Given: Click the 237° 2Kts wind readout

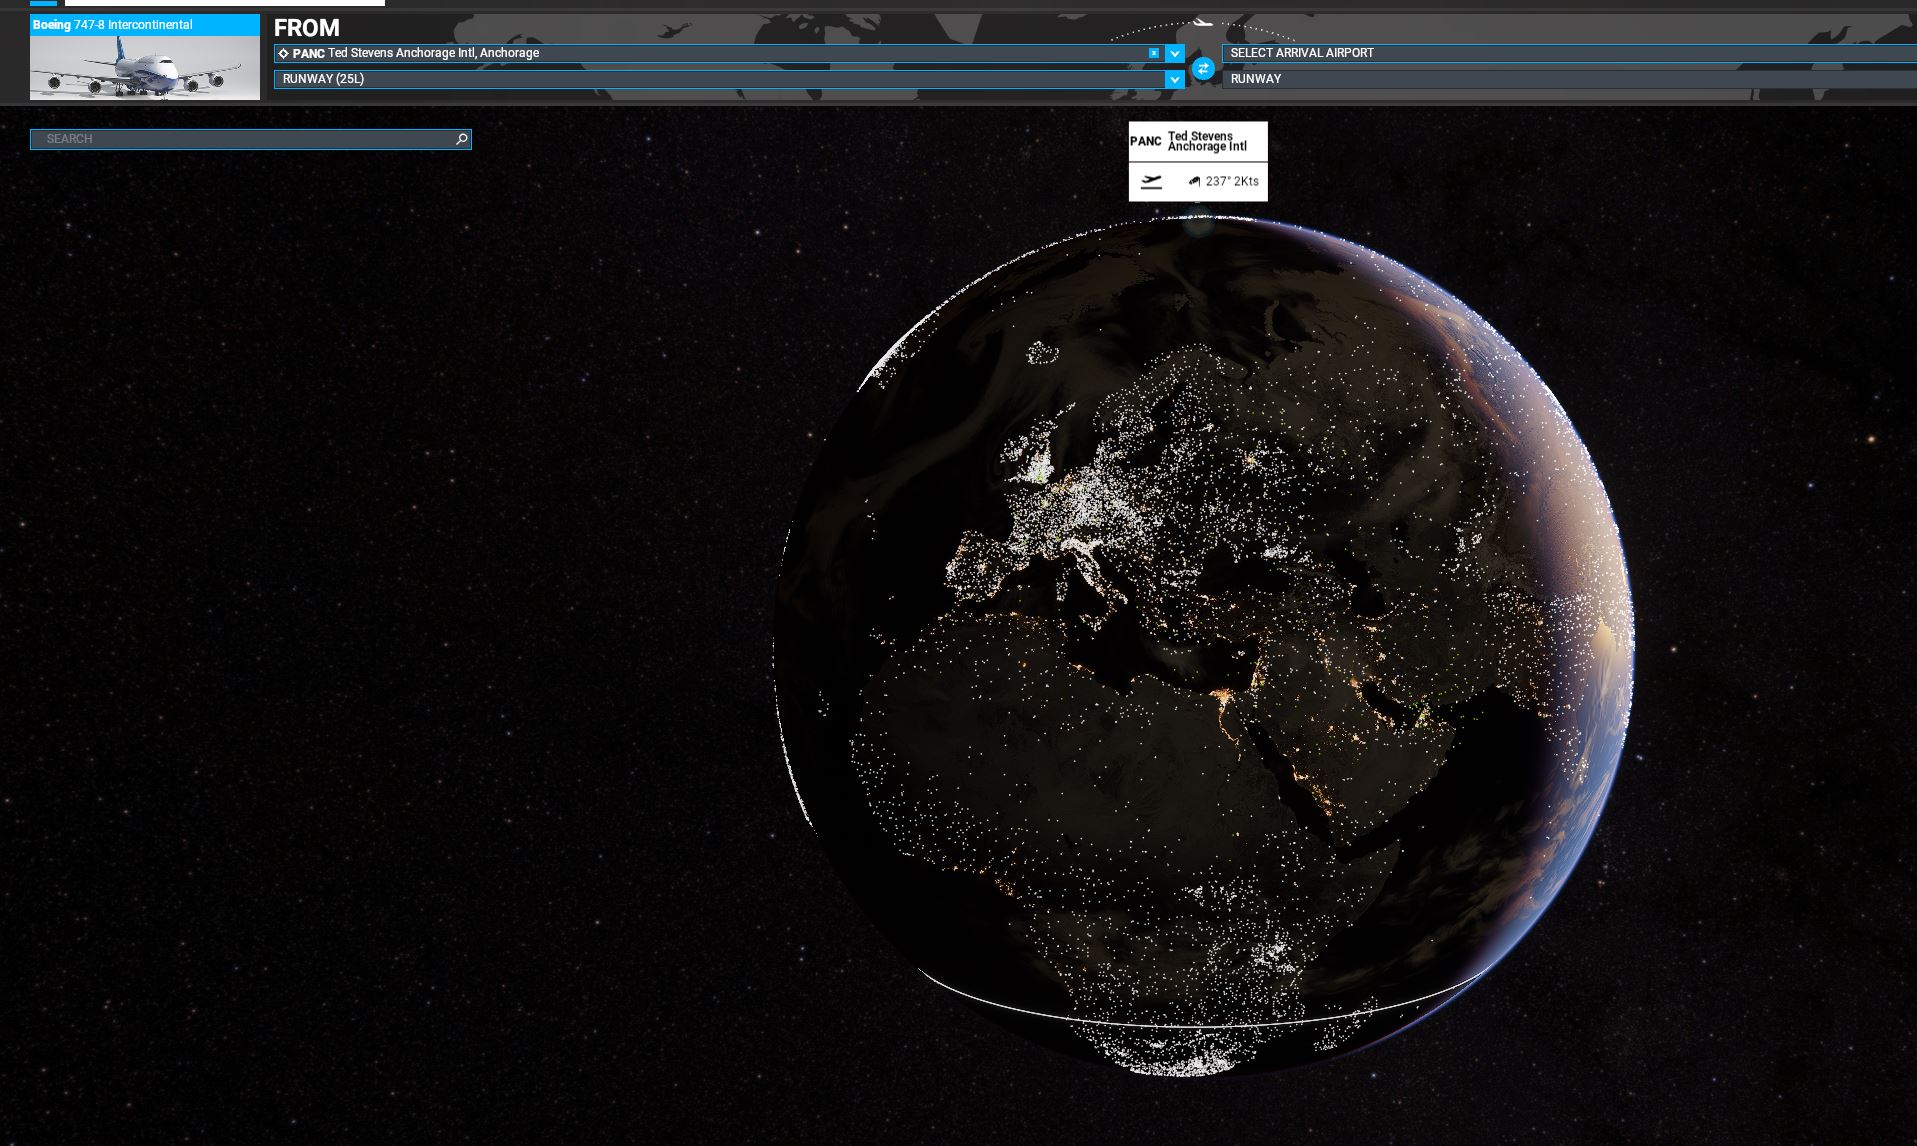Looking at the screenshot, I should [x=1232, y=181].
